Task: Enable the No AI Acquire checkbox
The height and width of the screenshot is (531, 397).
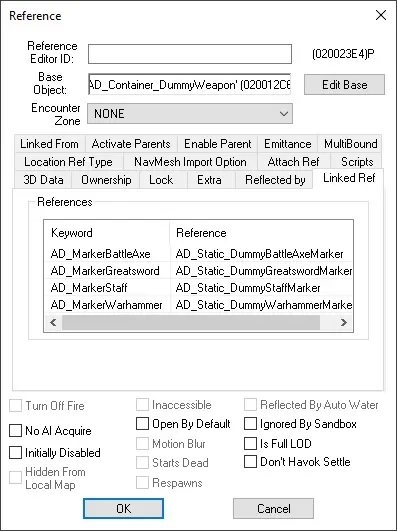Action: coord(15,431)
